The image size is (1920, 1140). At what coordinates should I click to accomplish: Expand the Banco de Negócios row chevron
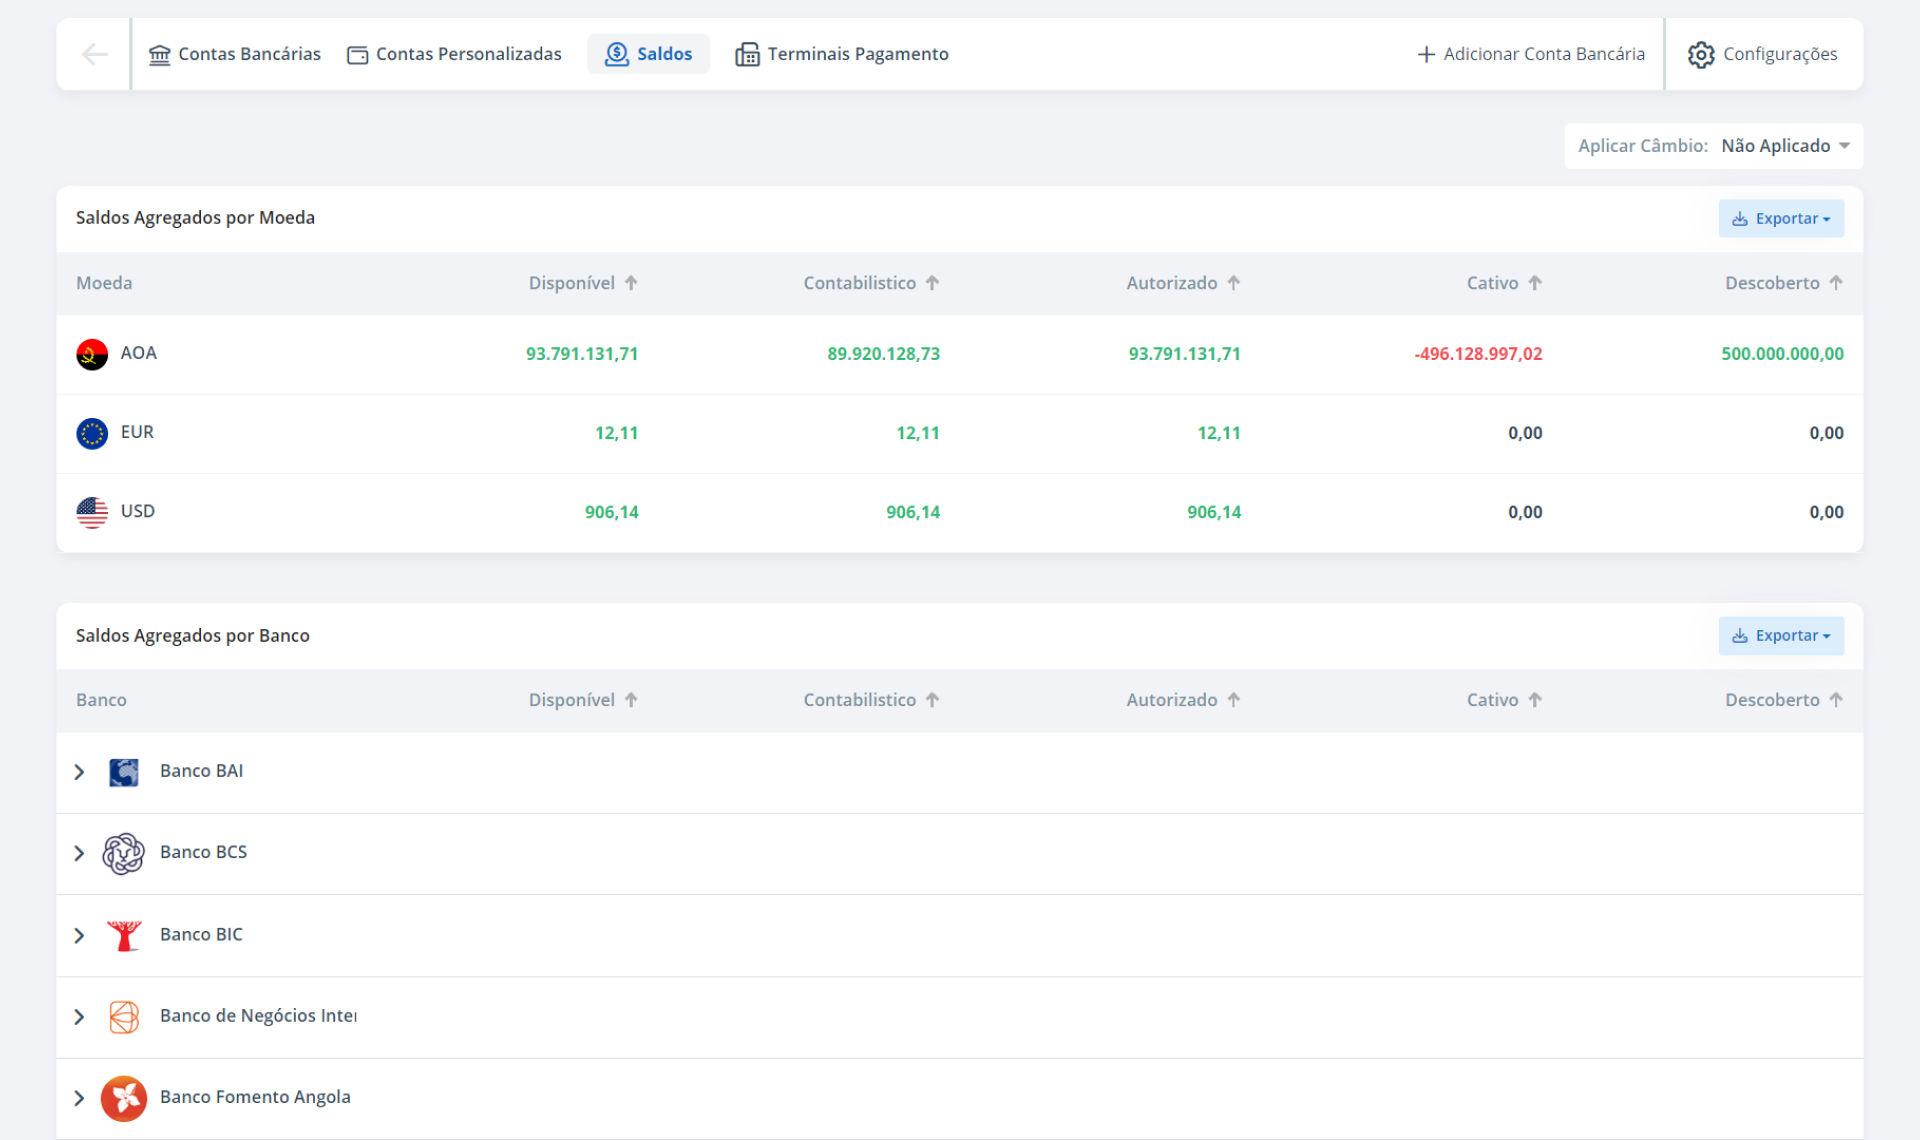(x=80, y=1017)
